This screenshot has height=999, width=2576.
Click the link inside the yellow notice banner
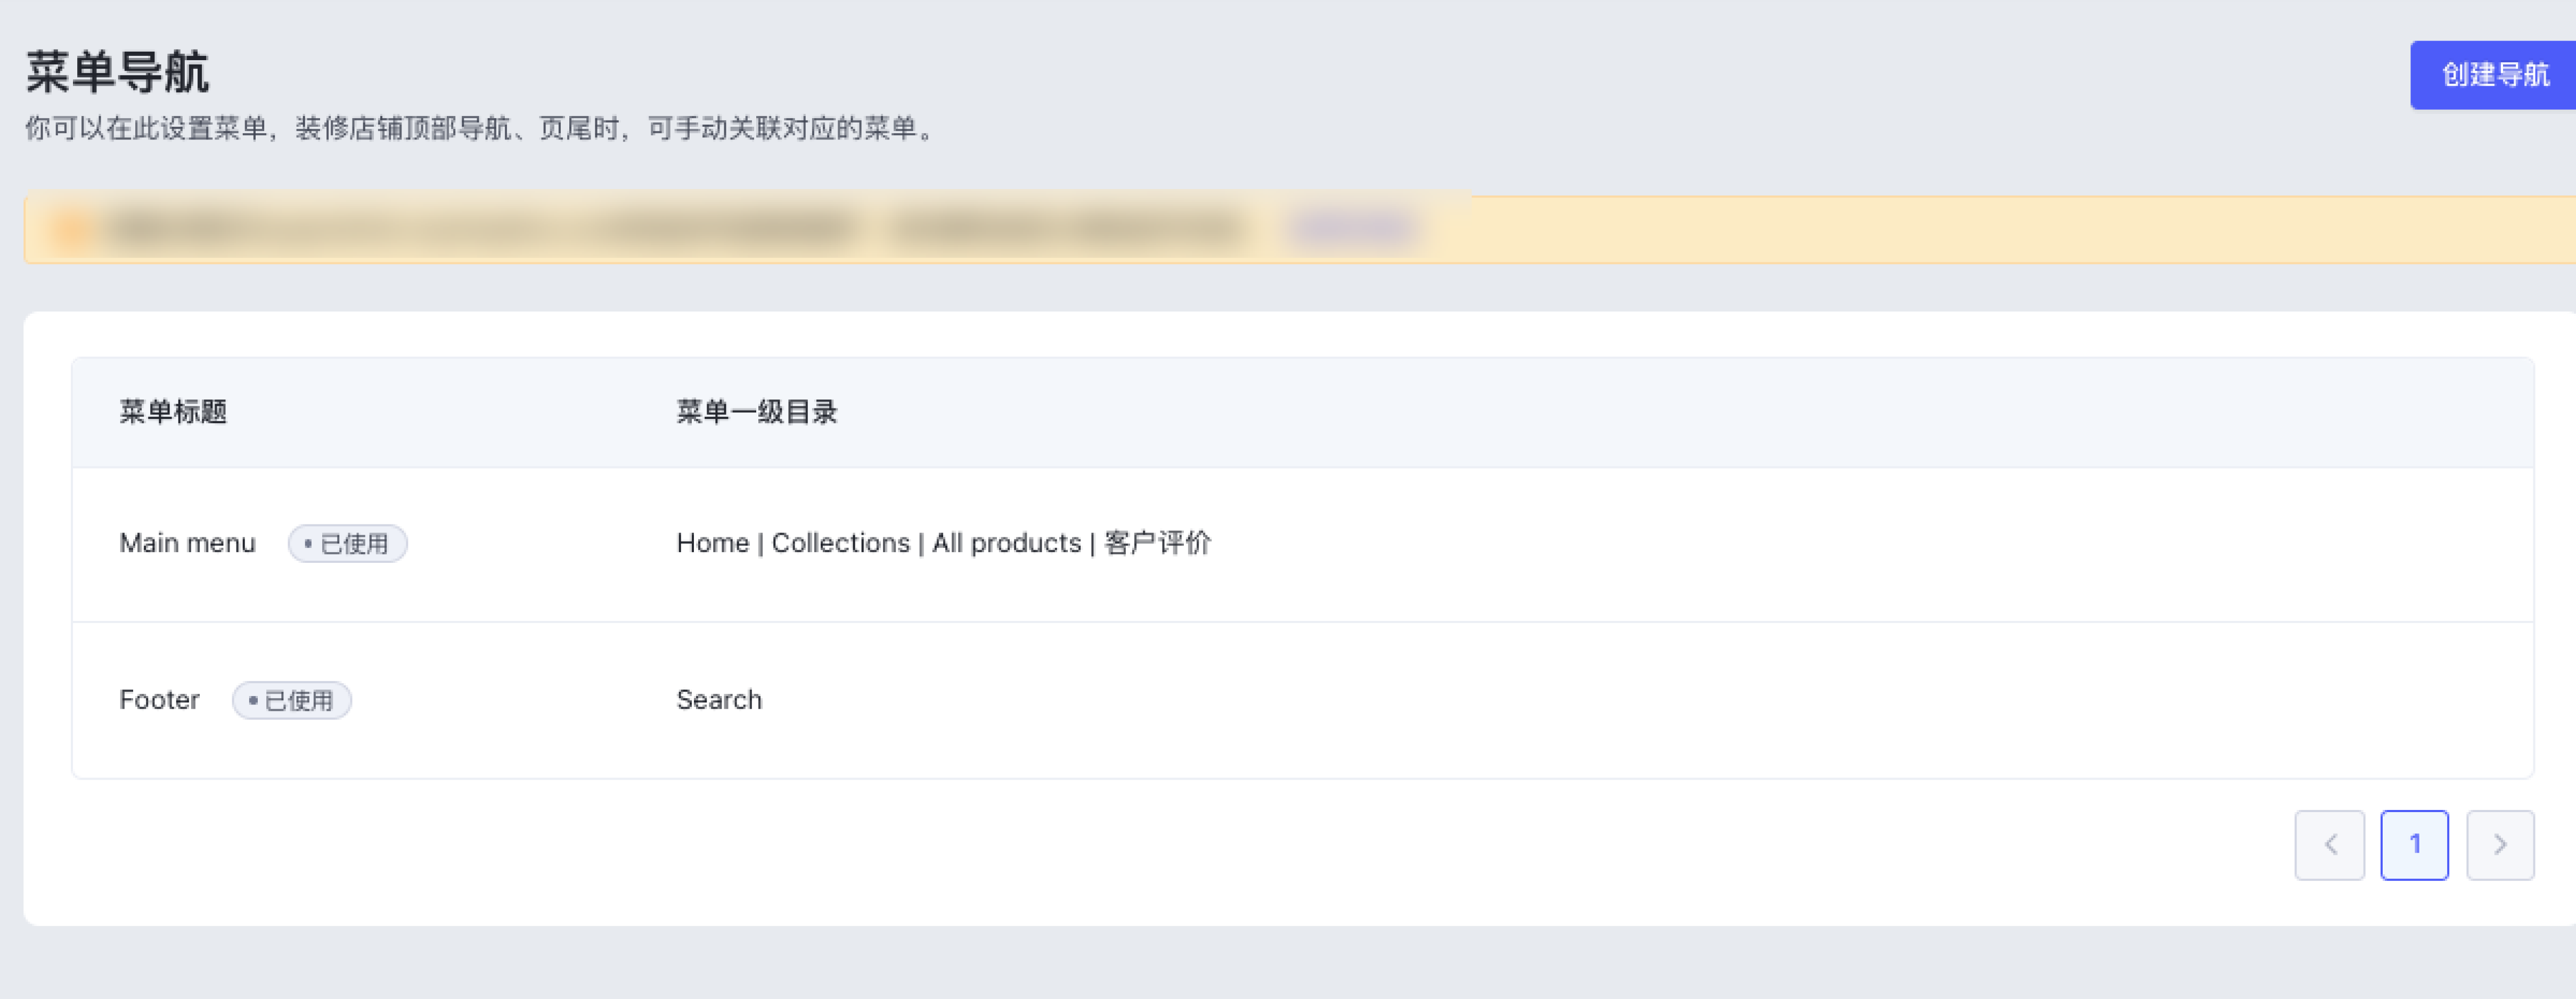(x=1350, y=227)
